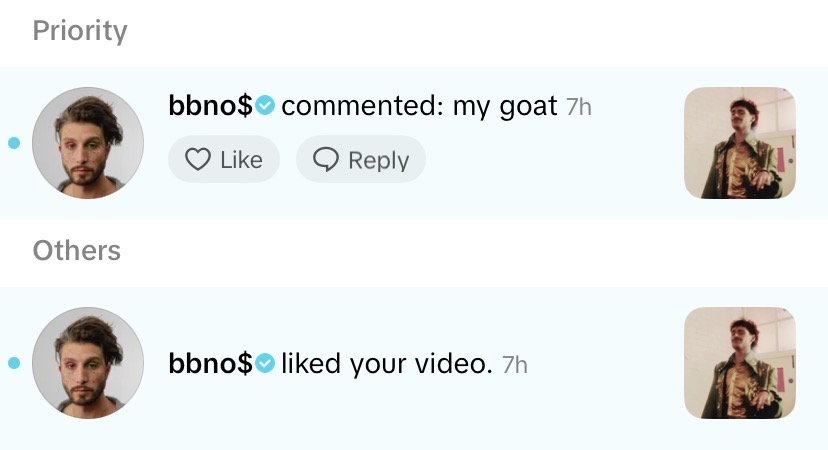828x450 pixels.
Task: Click the speech bubble icon for Reply
Action: click(326, 160)
